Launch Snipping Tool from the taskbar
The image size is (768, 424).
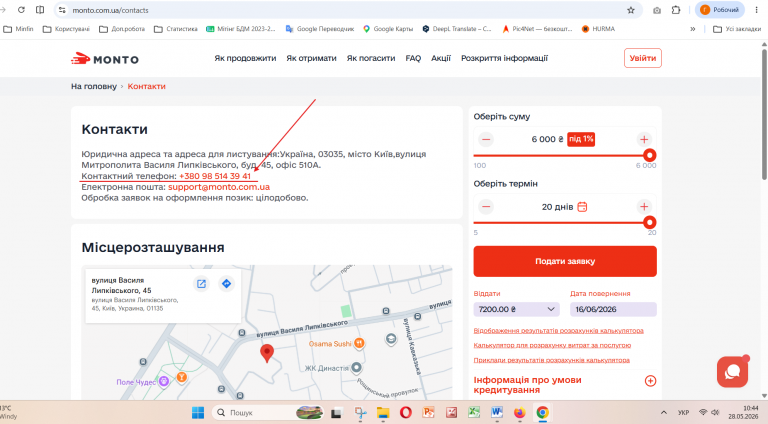361,413
